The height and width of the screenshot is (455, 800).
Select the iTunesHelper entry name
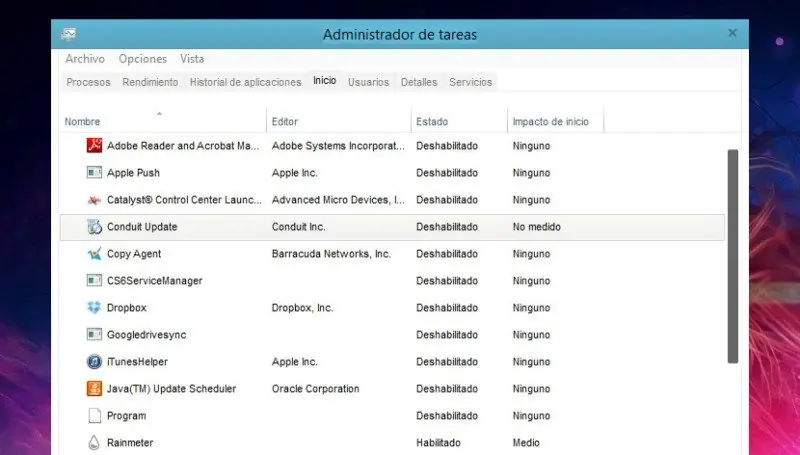tap(137, 362)
